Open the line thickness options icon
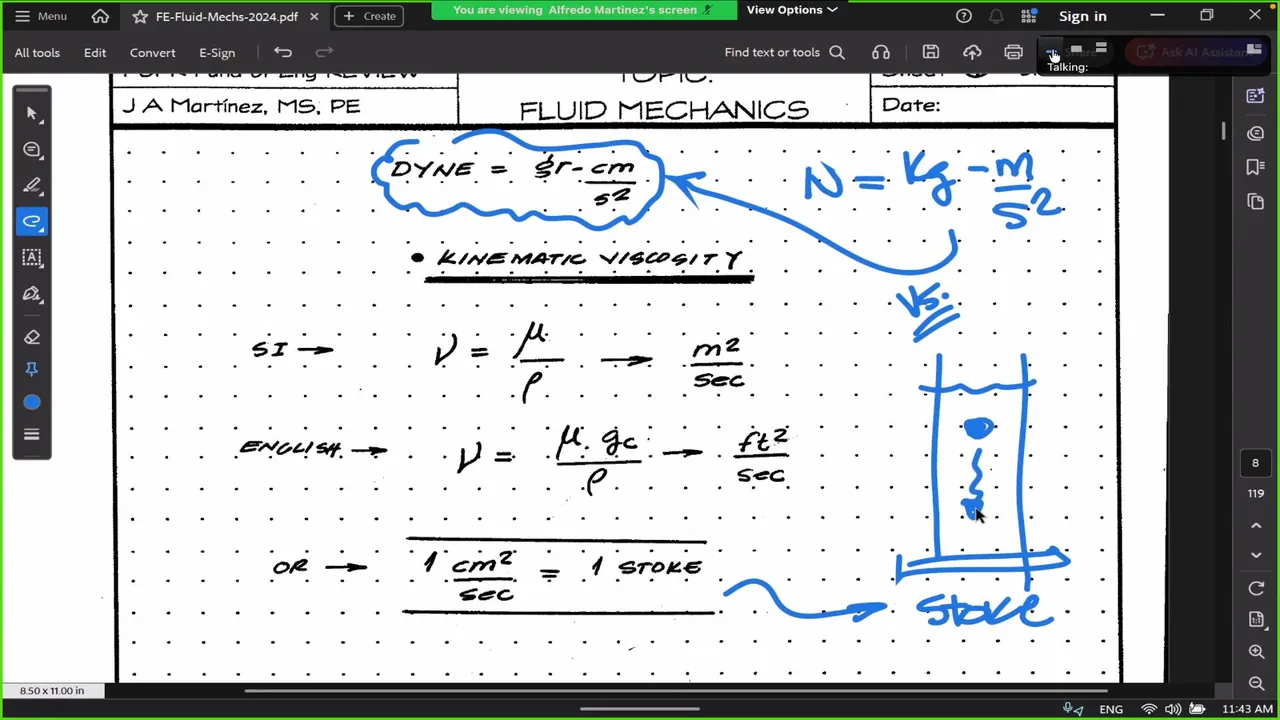 pyautogui.click(x=32, y=434)
